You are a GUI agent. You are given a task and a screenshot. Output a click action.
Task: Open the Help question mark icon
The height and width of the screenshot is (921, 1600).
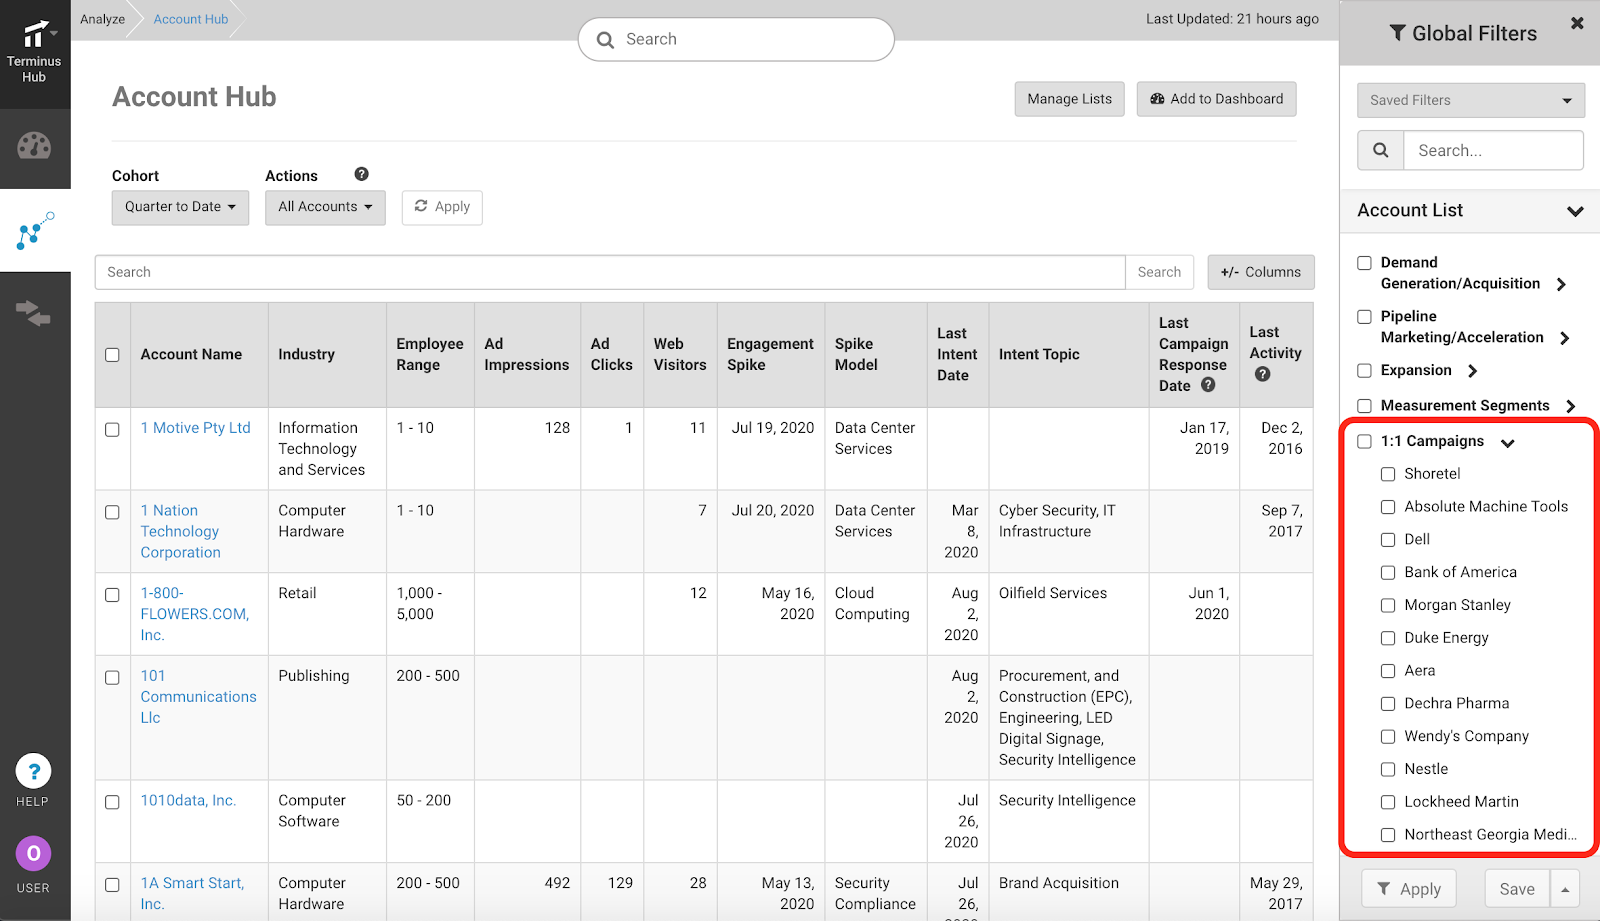[33, 771]
